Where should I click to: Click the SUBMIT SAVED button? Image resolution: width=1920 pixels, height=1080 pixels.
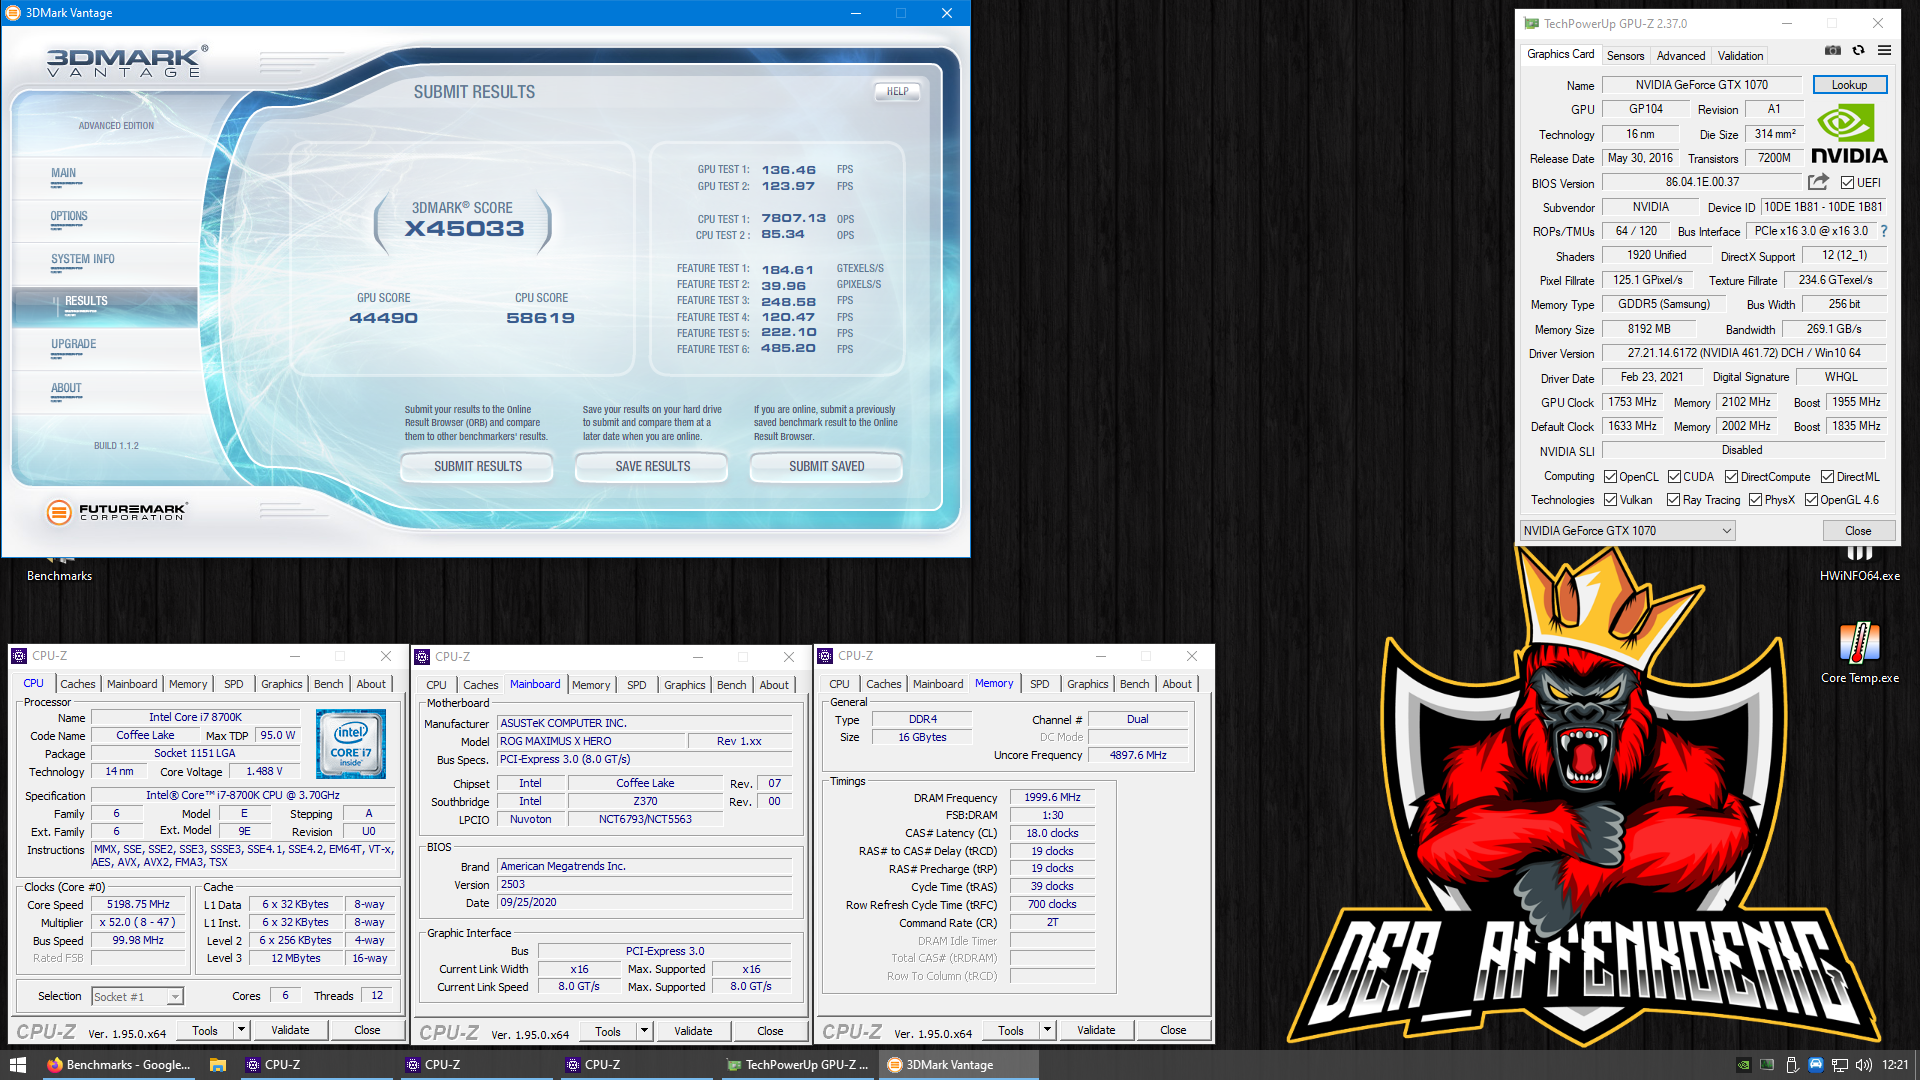point(826,467)
